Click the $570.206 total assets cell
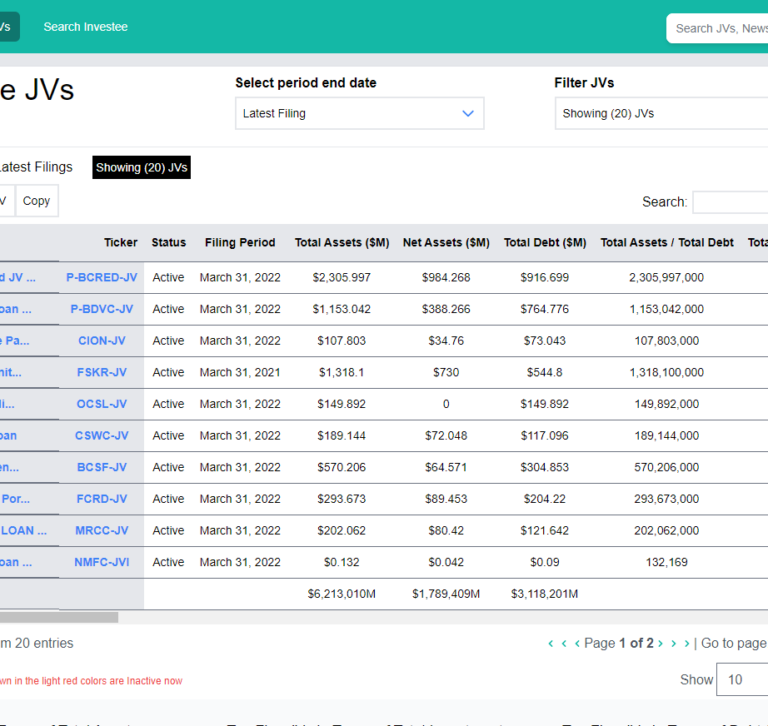This screenshot has width=768, height=726. [342, 467]
